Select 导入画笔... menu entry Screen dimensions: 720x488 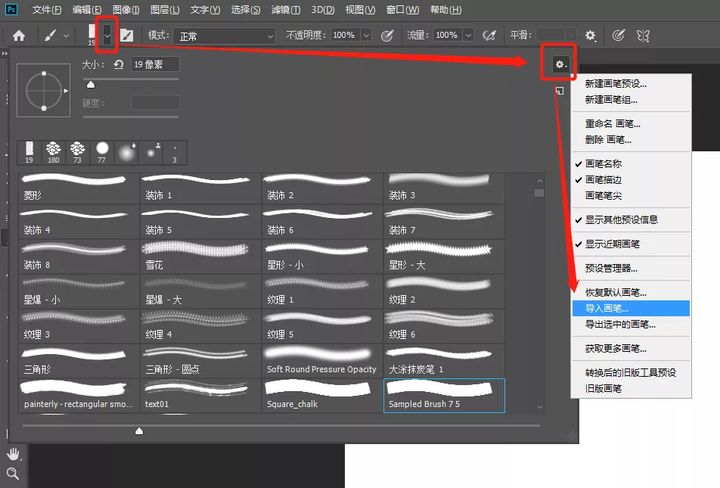(631, 308)
